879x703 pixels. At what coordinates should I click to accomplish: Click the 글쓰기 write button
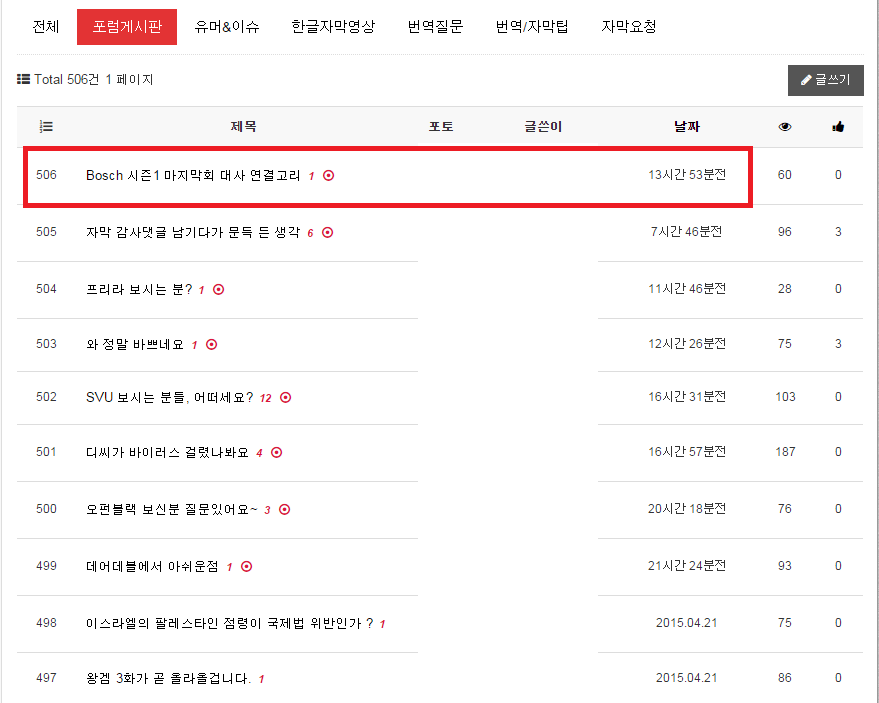pyautogui.click(x=826, y=80)
